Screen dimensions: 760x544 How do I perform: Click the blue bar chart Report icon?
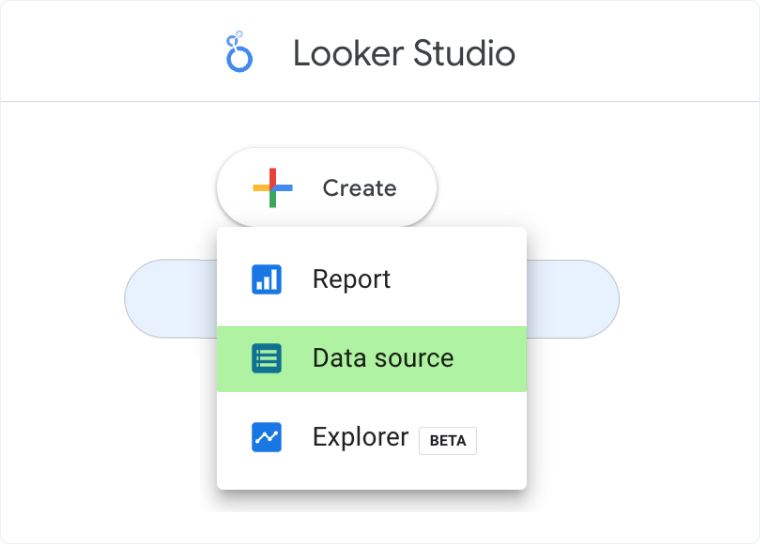[x=267, y=279]
